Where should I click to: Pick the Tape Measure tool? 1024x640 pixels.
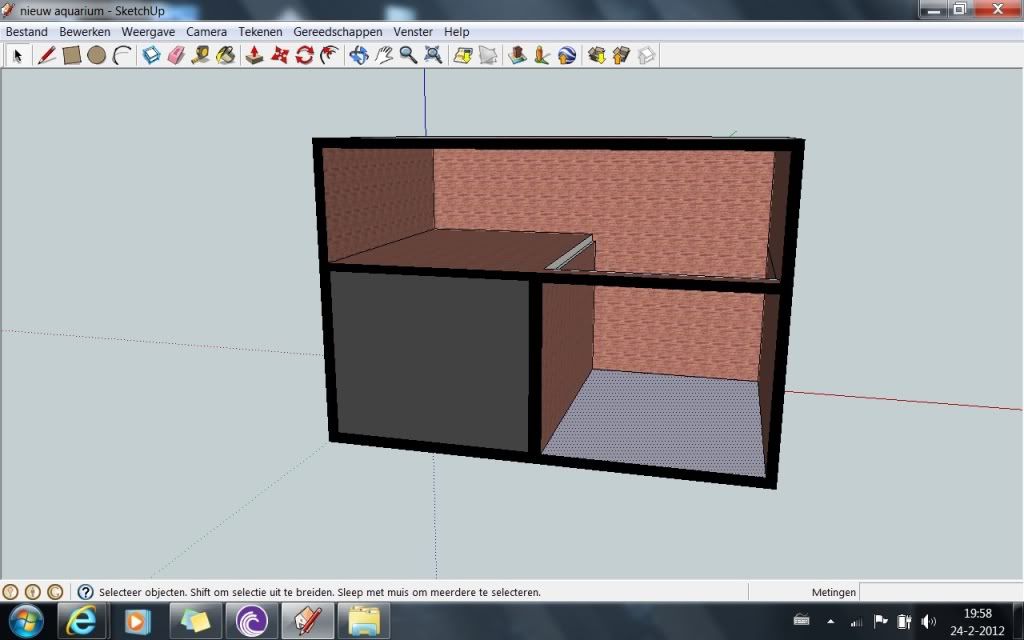(201, 55)
